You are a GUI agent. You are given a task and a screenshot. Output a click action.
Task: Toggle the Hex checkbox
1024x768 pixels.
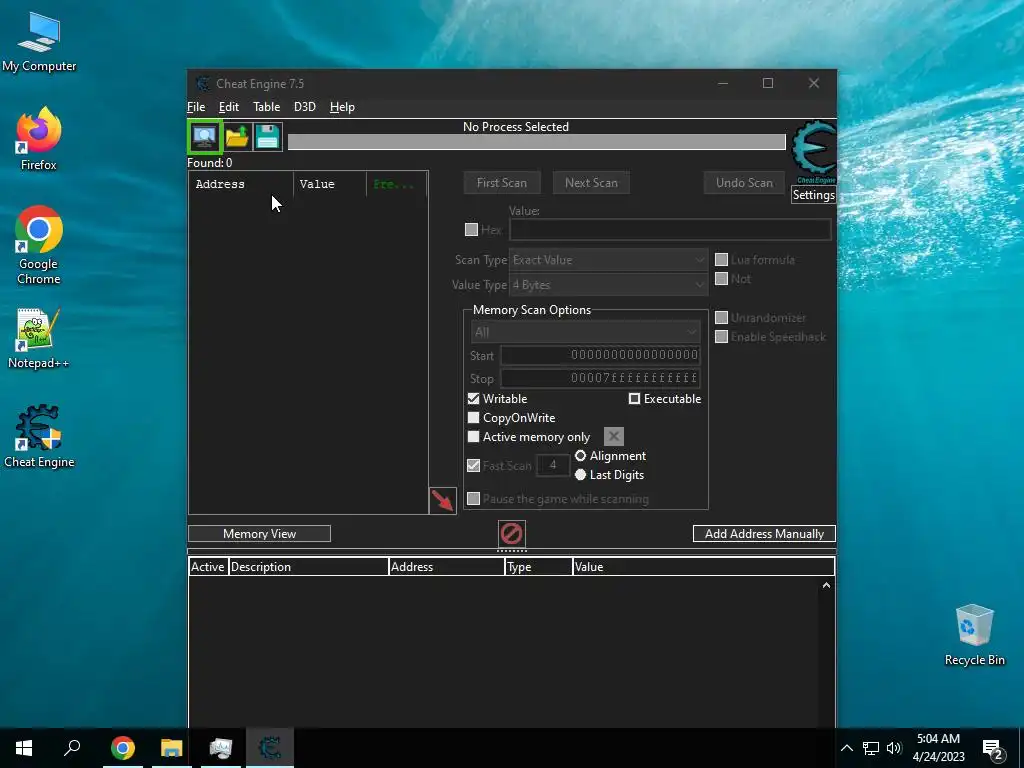(x=471, y=229)
